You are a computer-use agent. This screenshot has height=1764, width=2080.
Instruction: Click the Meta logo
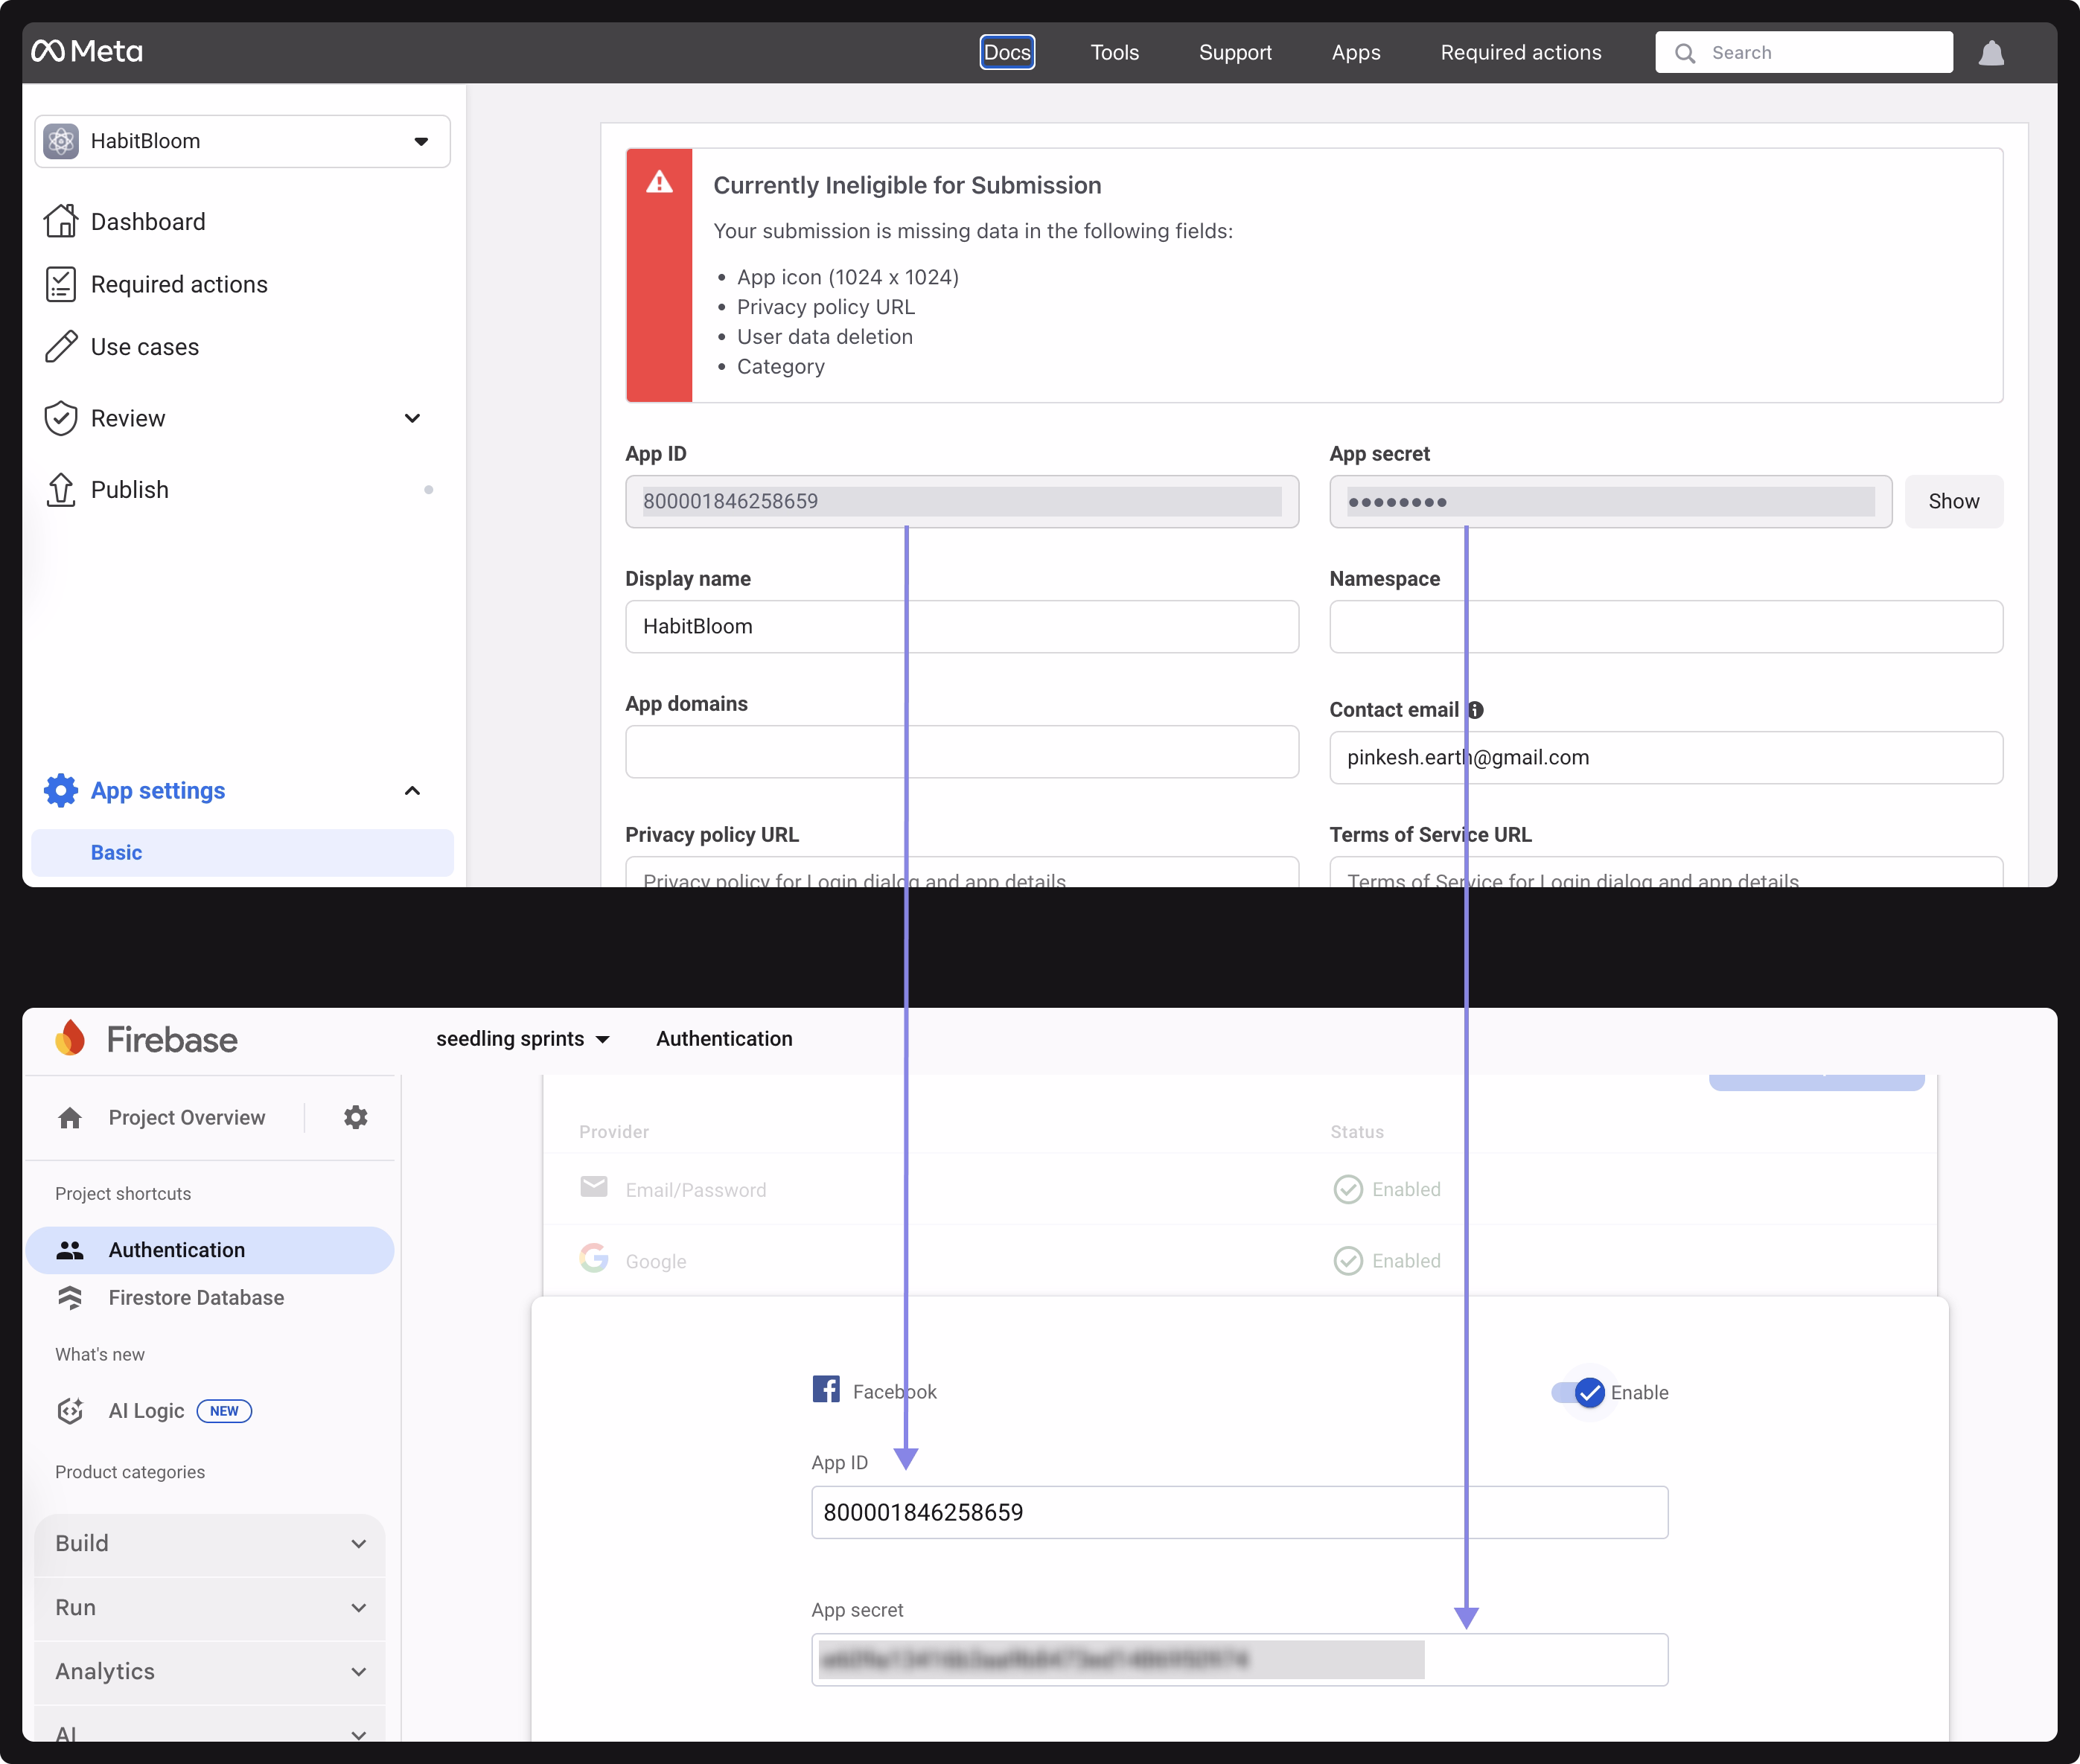(x=87, y=52)
